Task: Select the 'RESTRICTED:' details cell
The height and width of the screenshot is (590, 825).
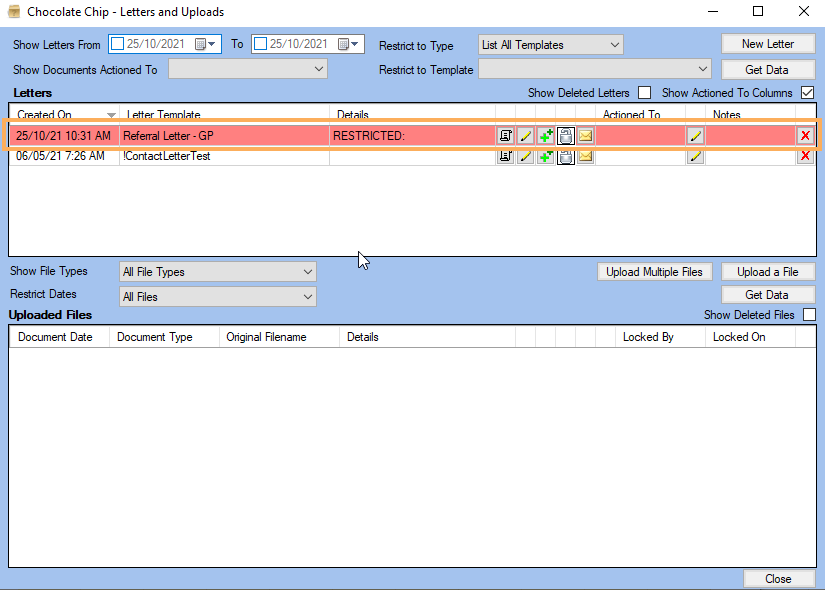Action: click(x=412, y=136)
